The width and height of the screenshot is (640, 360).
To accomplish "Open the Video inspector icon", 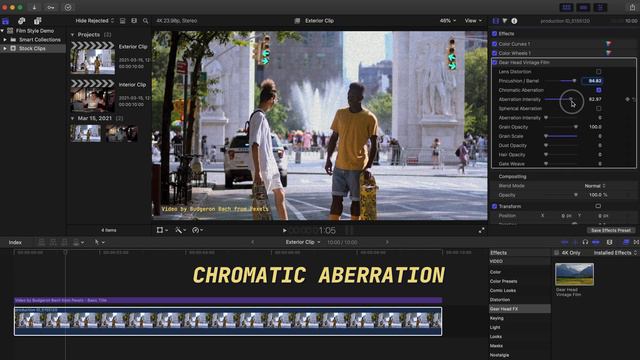I will coord(496,21).
